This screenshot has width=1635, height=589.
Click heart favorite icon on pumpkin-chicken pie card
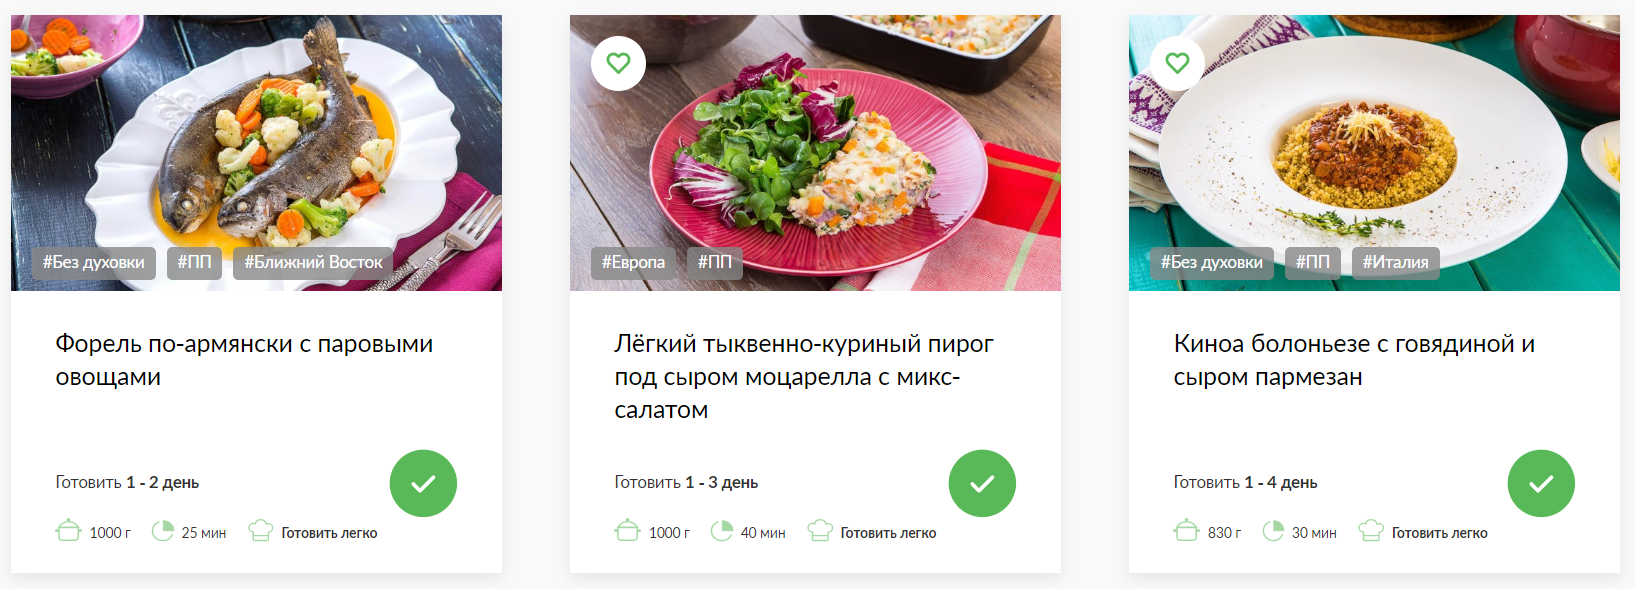tap(618, 63)
